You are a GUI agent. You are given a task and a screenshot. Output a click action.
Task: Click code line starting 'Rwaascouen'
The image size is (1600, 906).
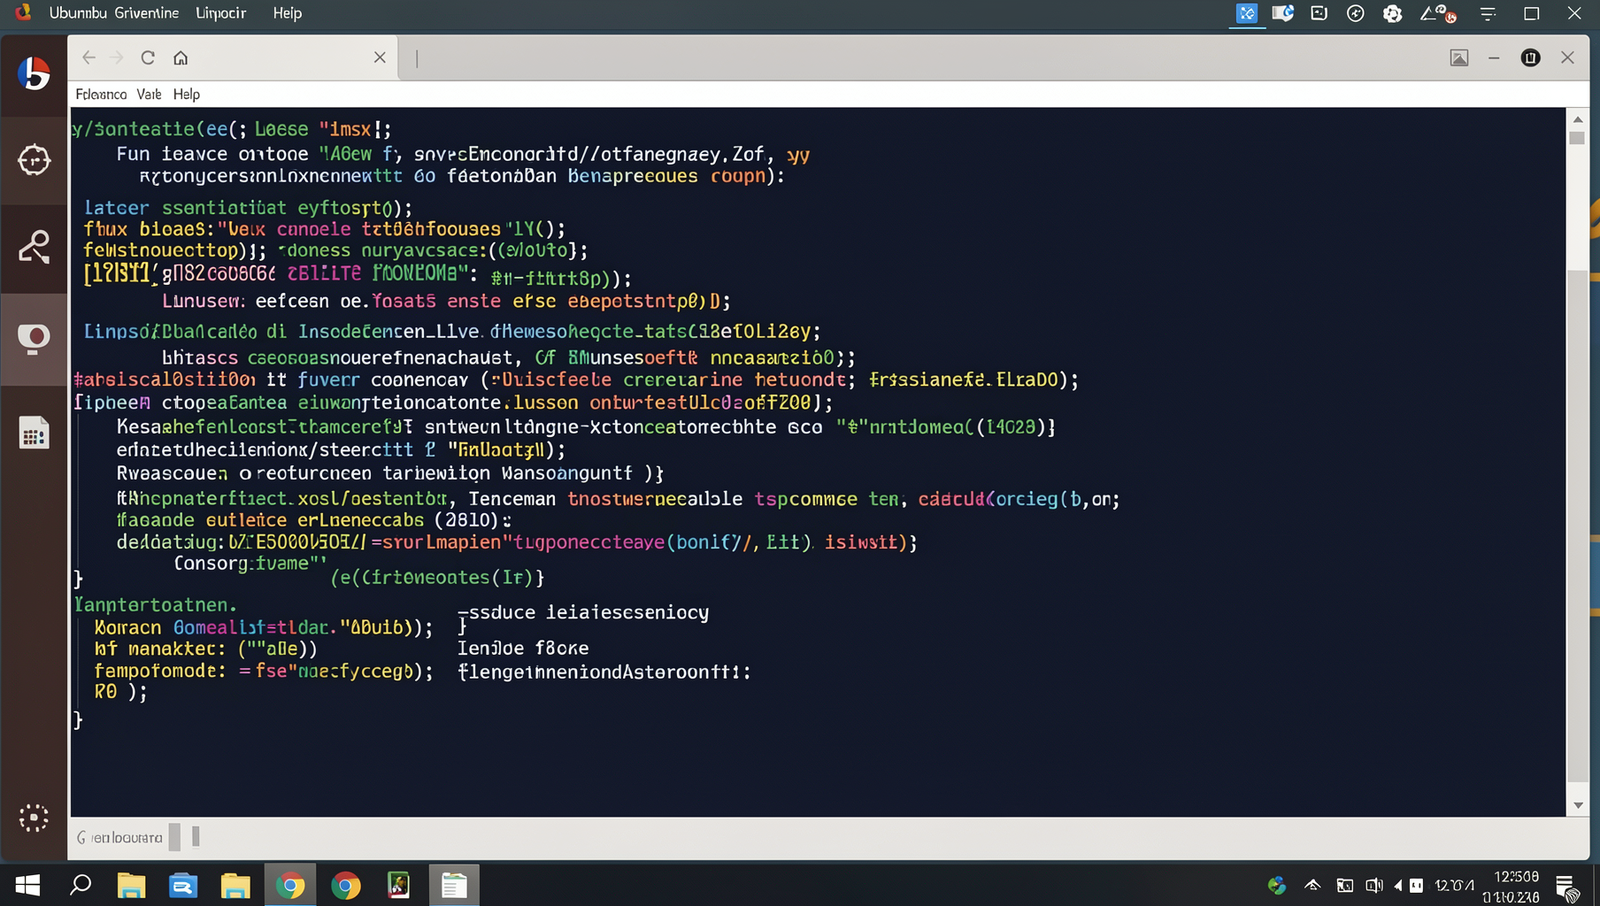point(390,473)
